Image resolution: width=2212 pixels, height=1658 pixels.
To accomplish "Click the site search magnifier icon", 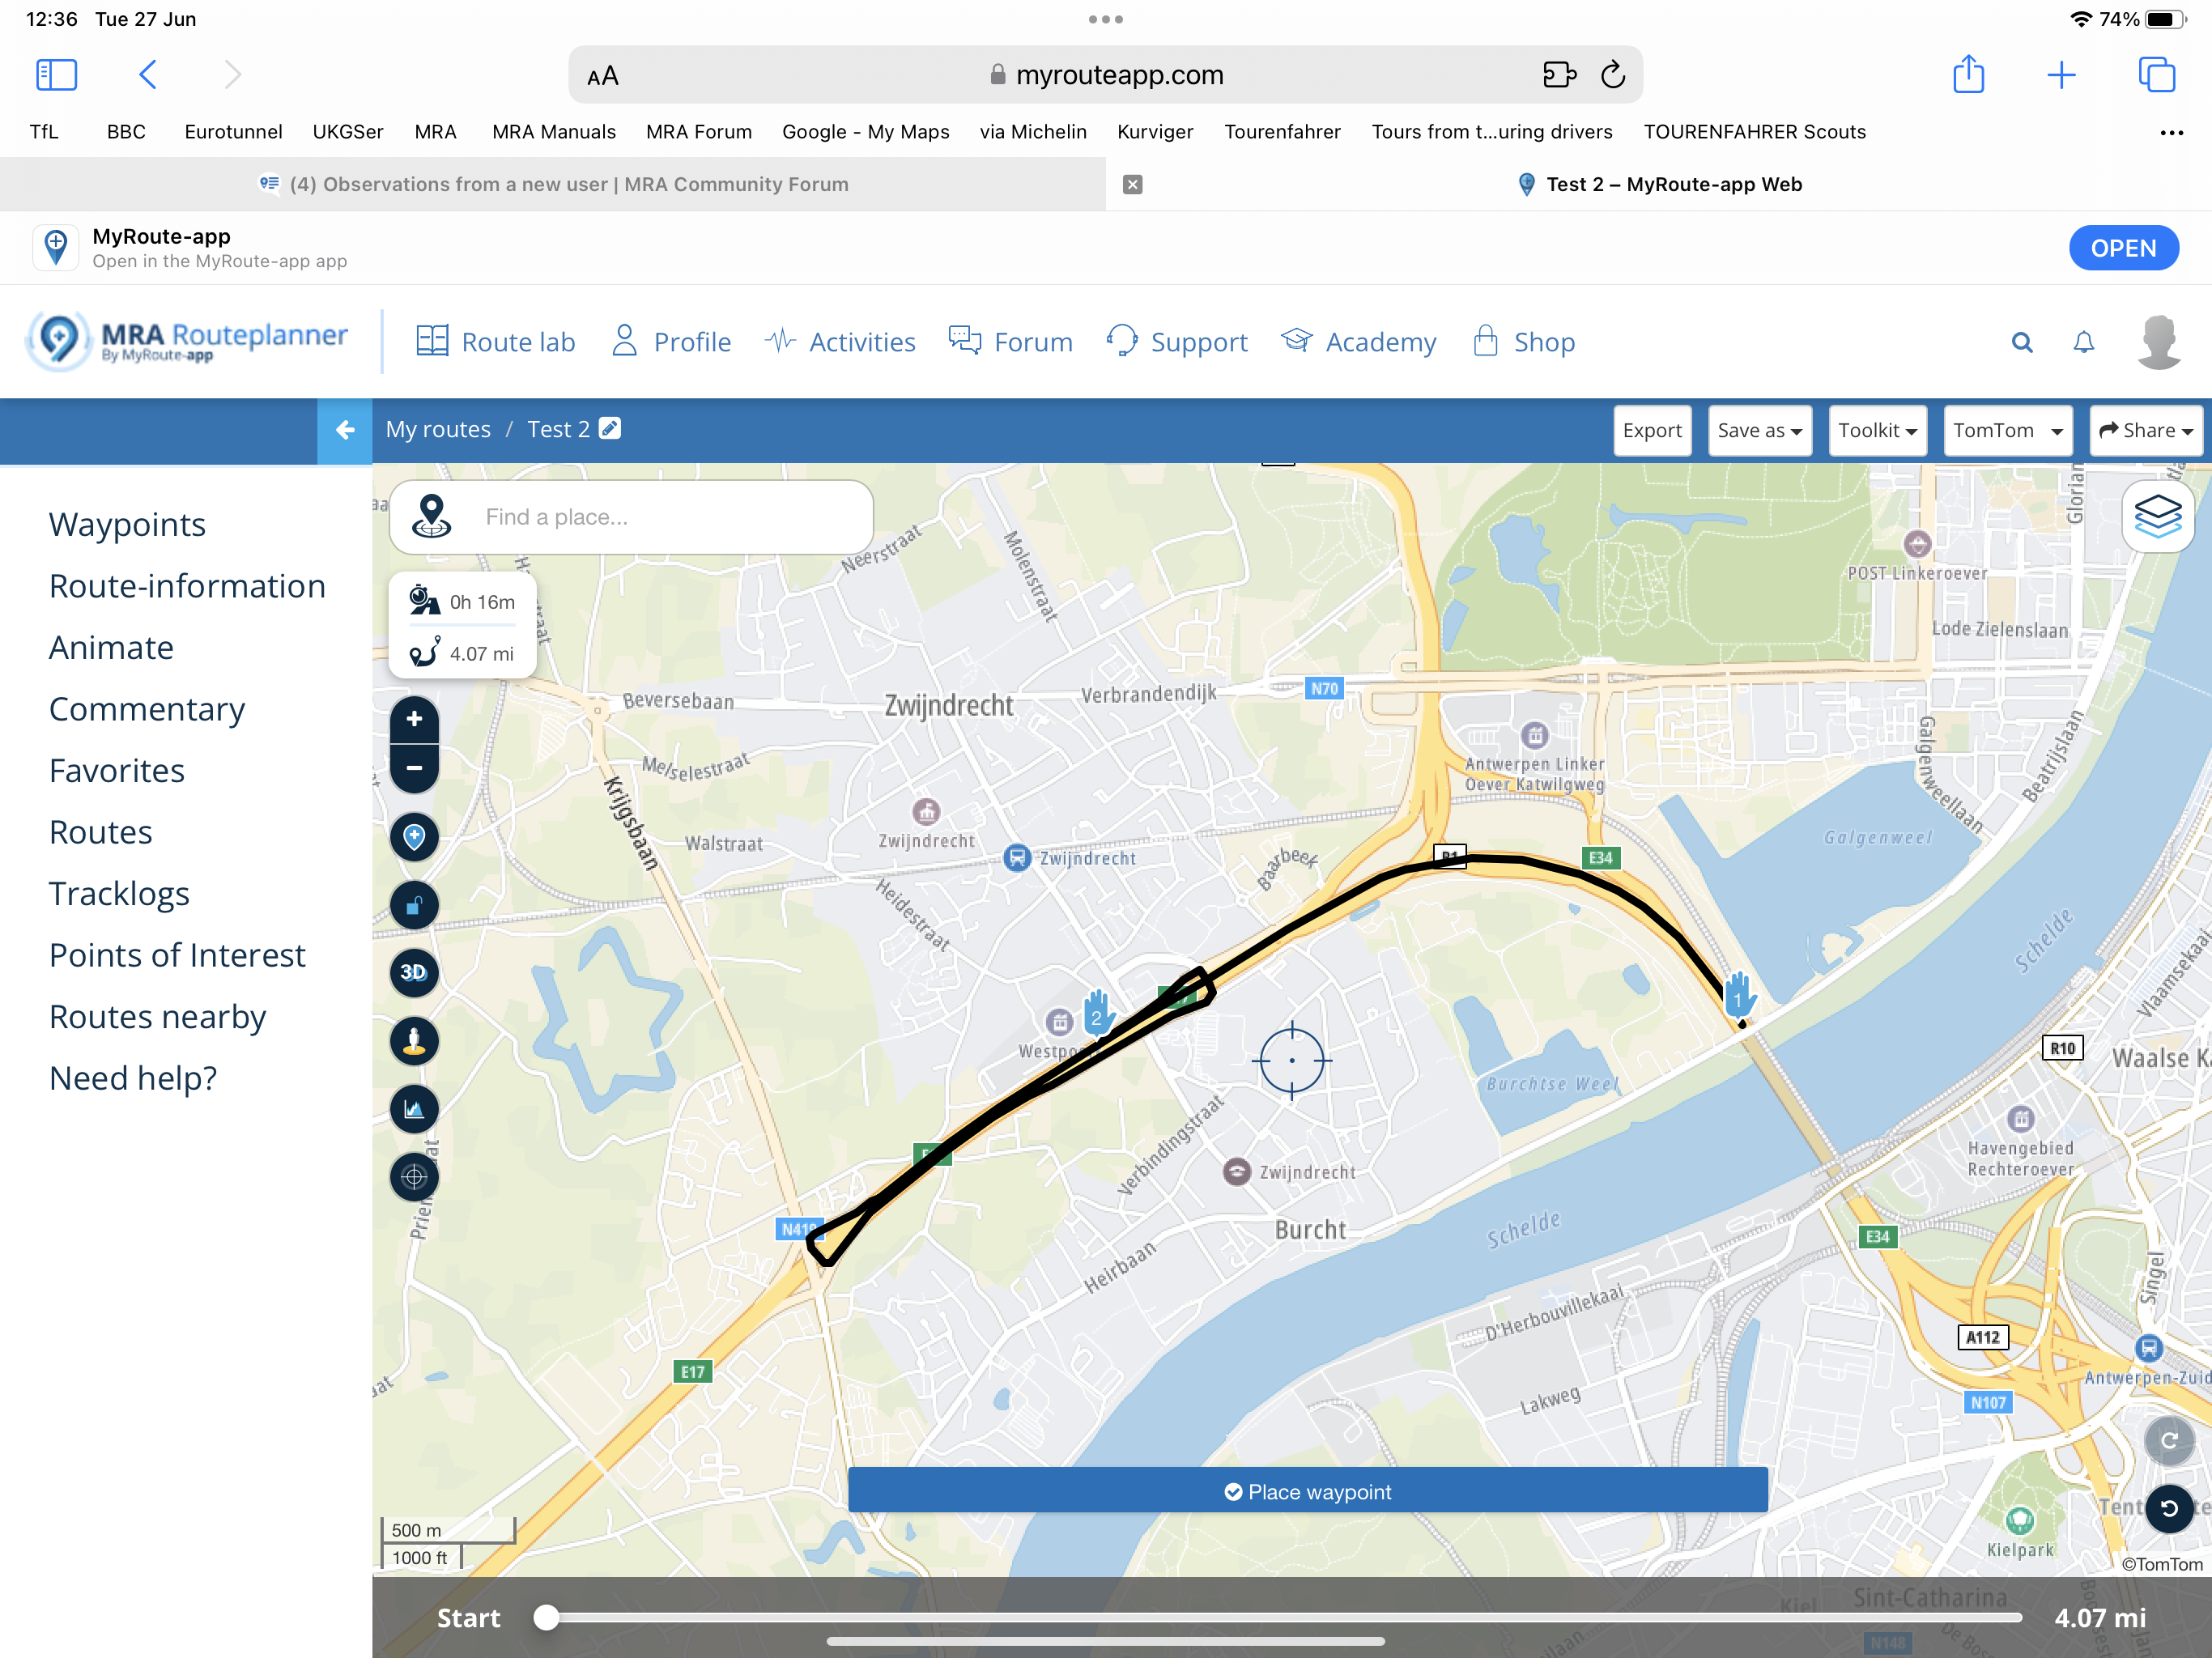I will pos(2022,343).
